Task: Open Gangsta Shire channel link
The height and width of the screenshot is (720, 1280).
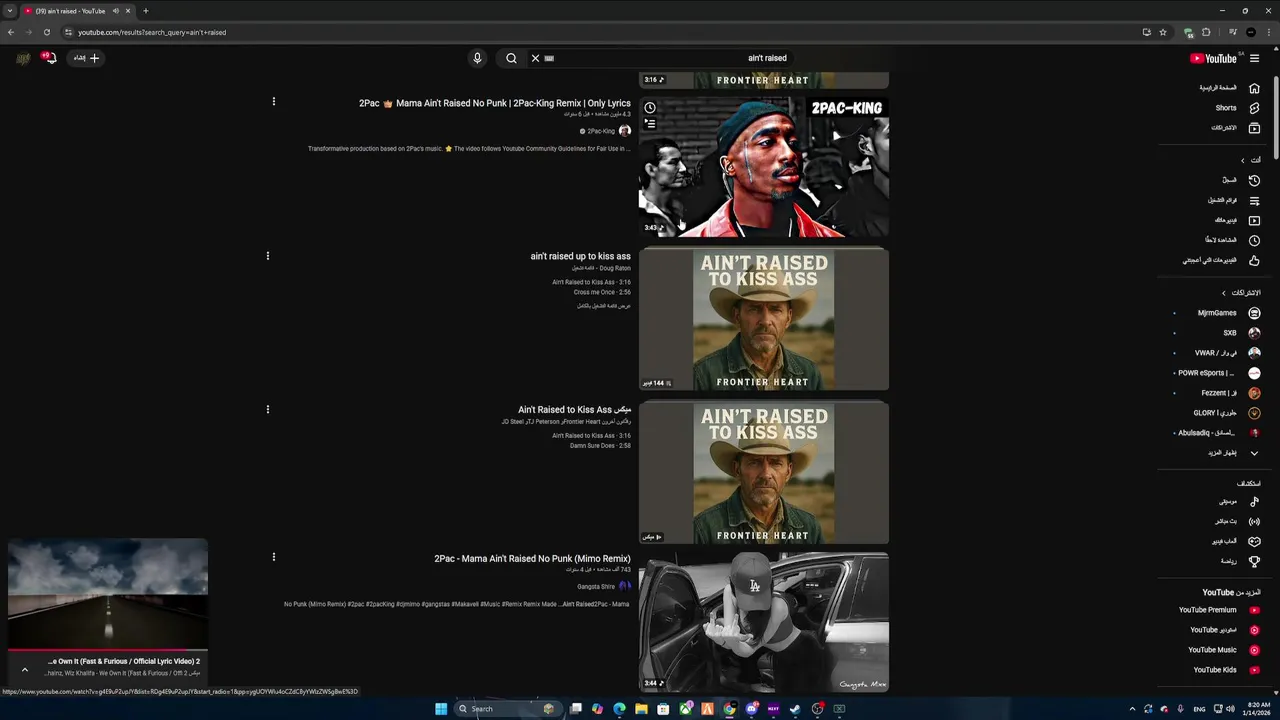Action: point(596,587)
